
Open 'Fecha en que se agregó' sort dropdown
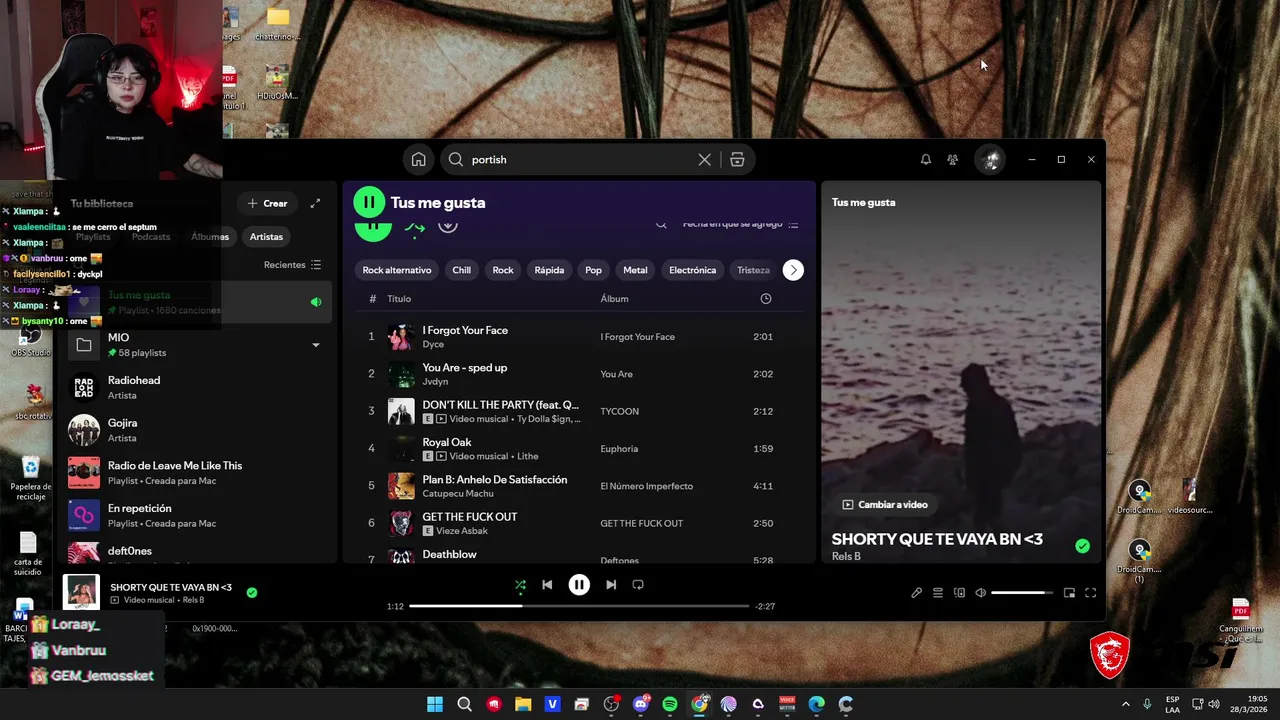pos(740,225)
